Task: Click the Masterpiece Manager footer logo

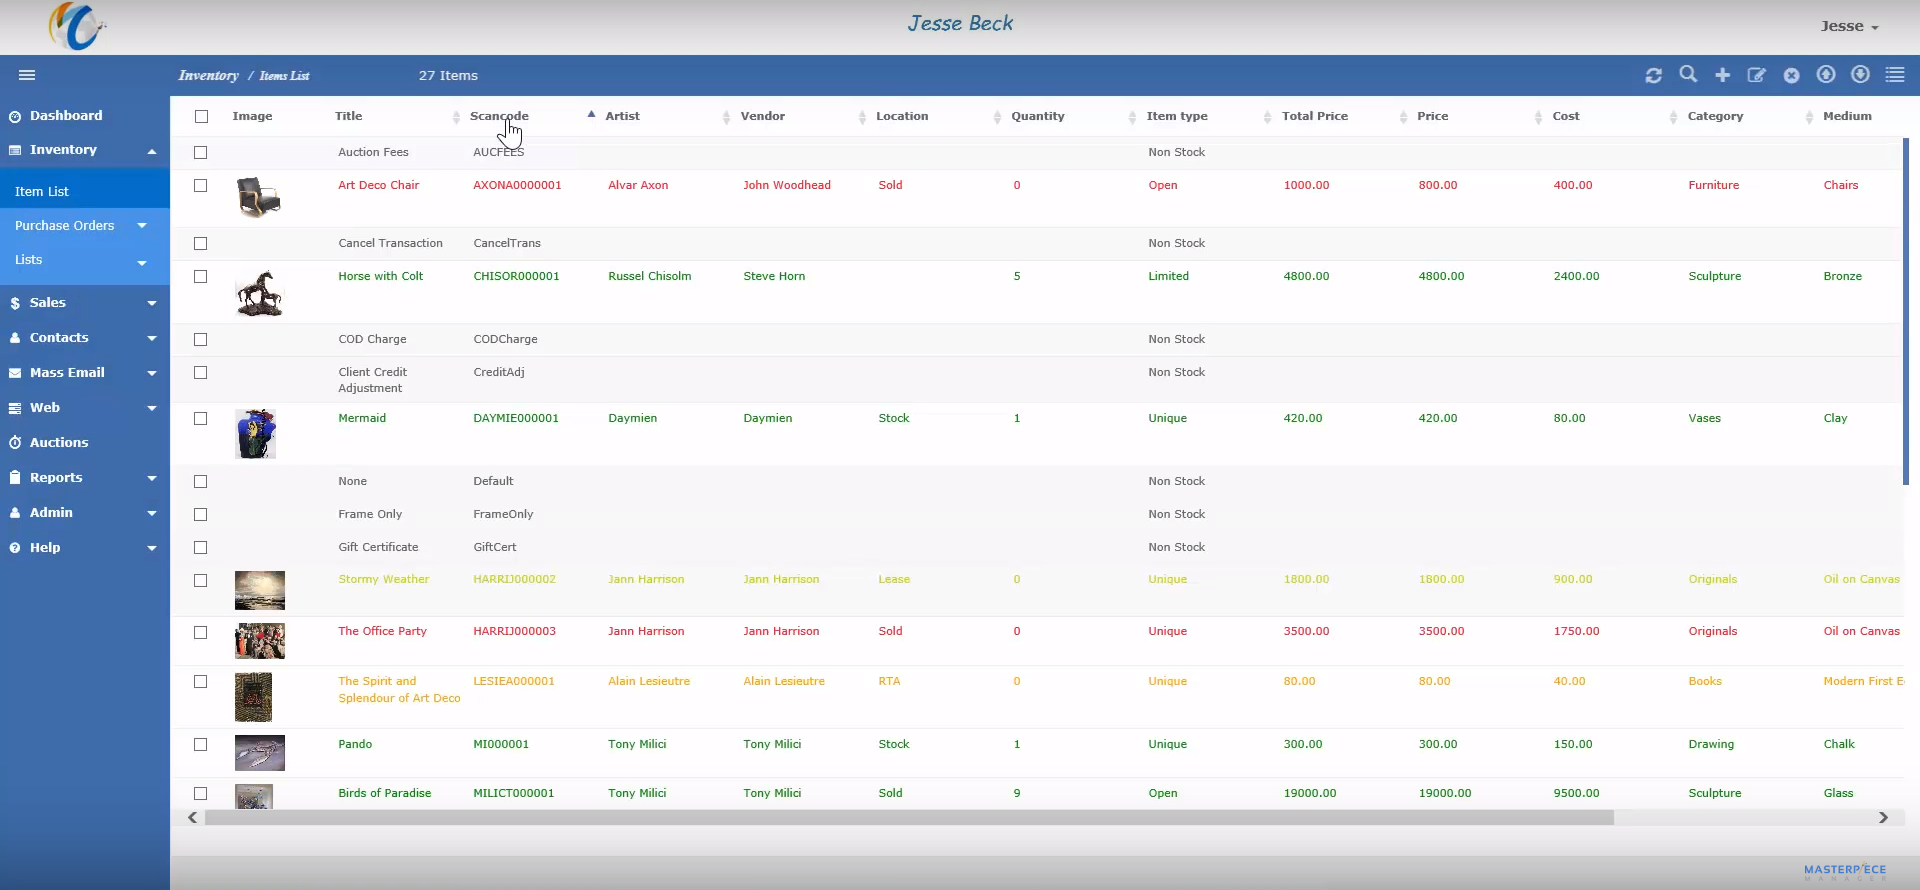Action: click(1845, 871)
